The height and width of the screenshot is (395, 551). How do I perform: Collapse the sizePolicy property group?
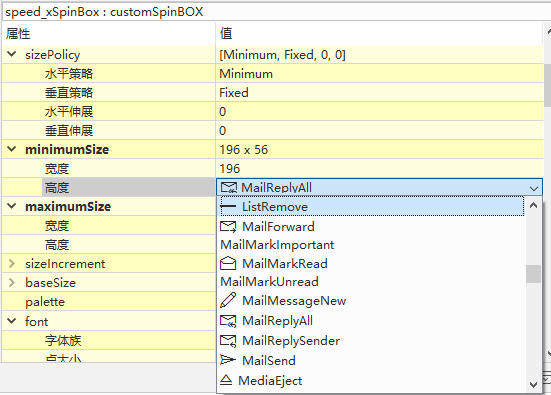12,54
